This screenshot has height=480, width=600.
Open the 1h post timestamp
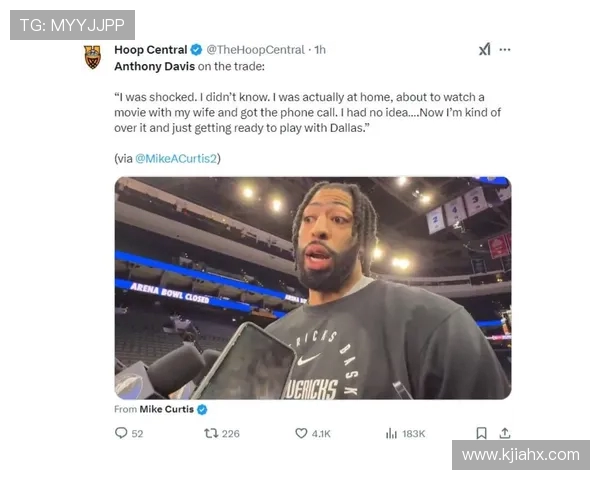tap(320, 50)
